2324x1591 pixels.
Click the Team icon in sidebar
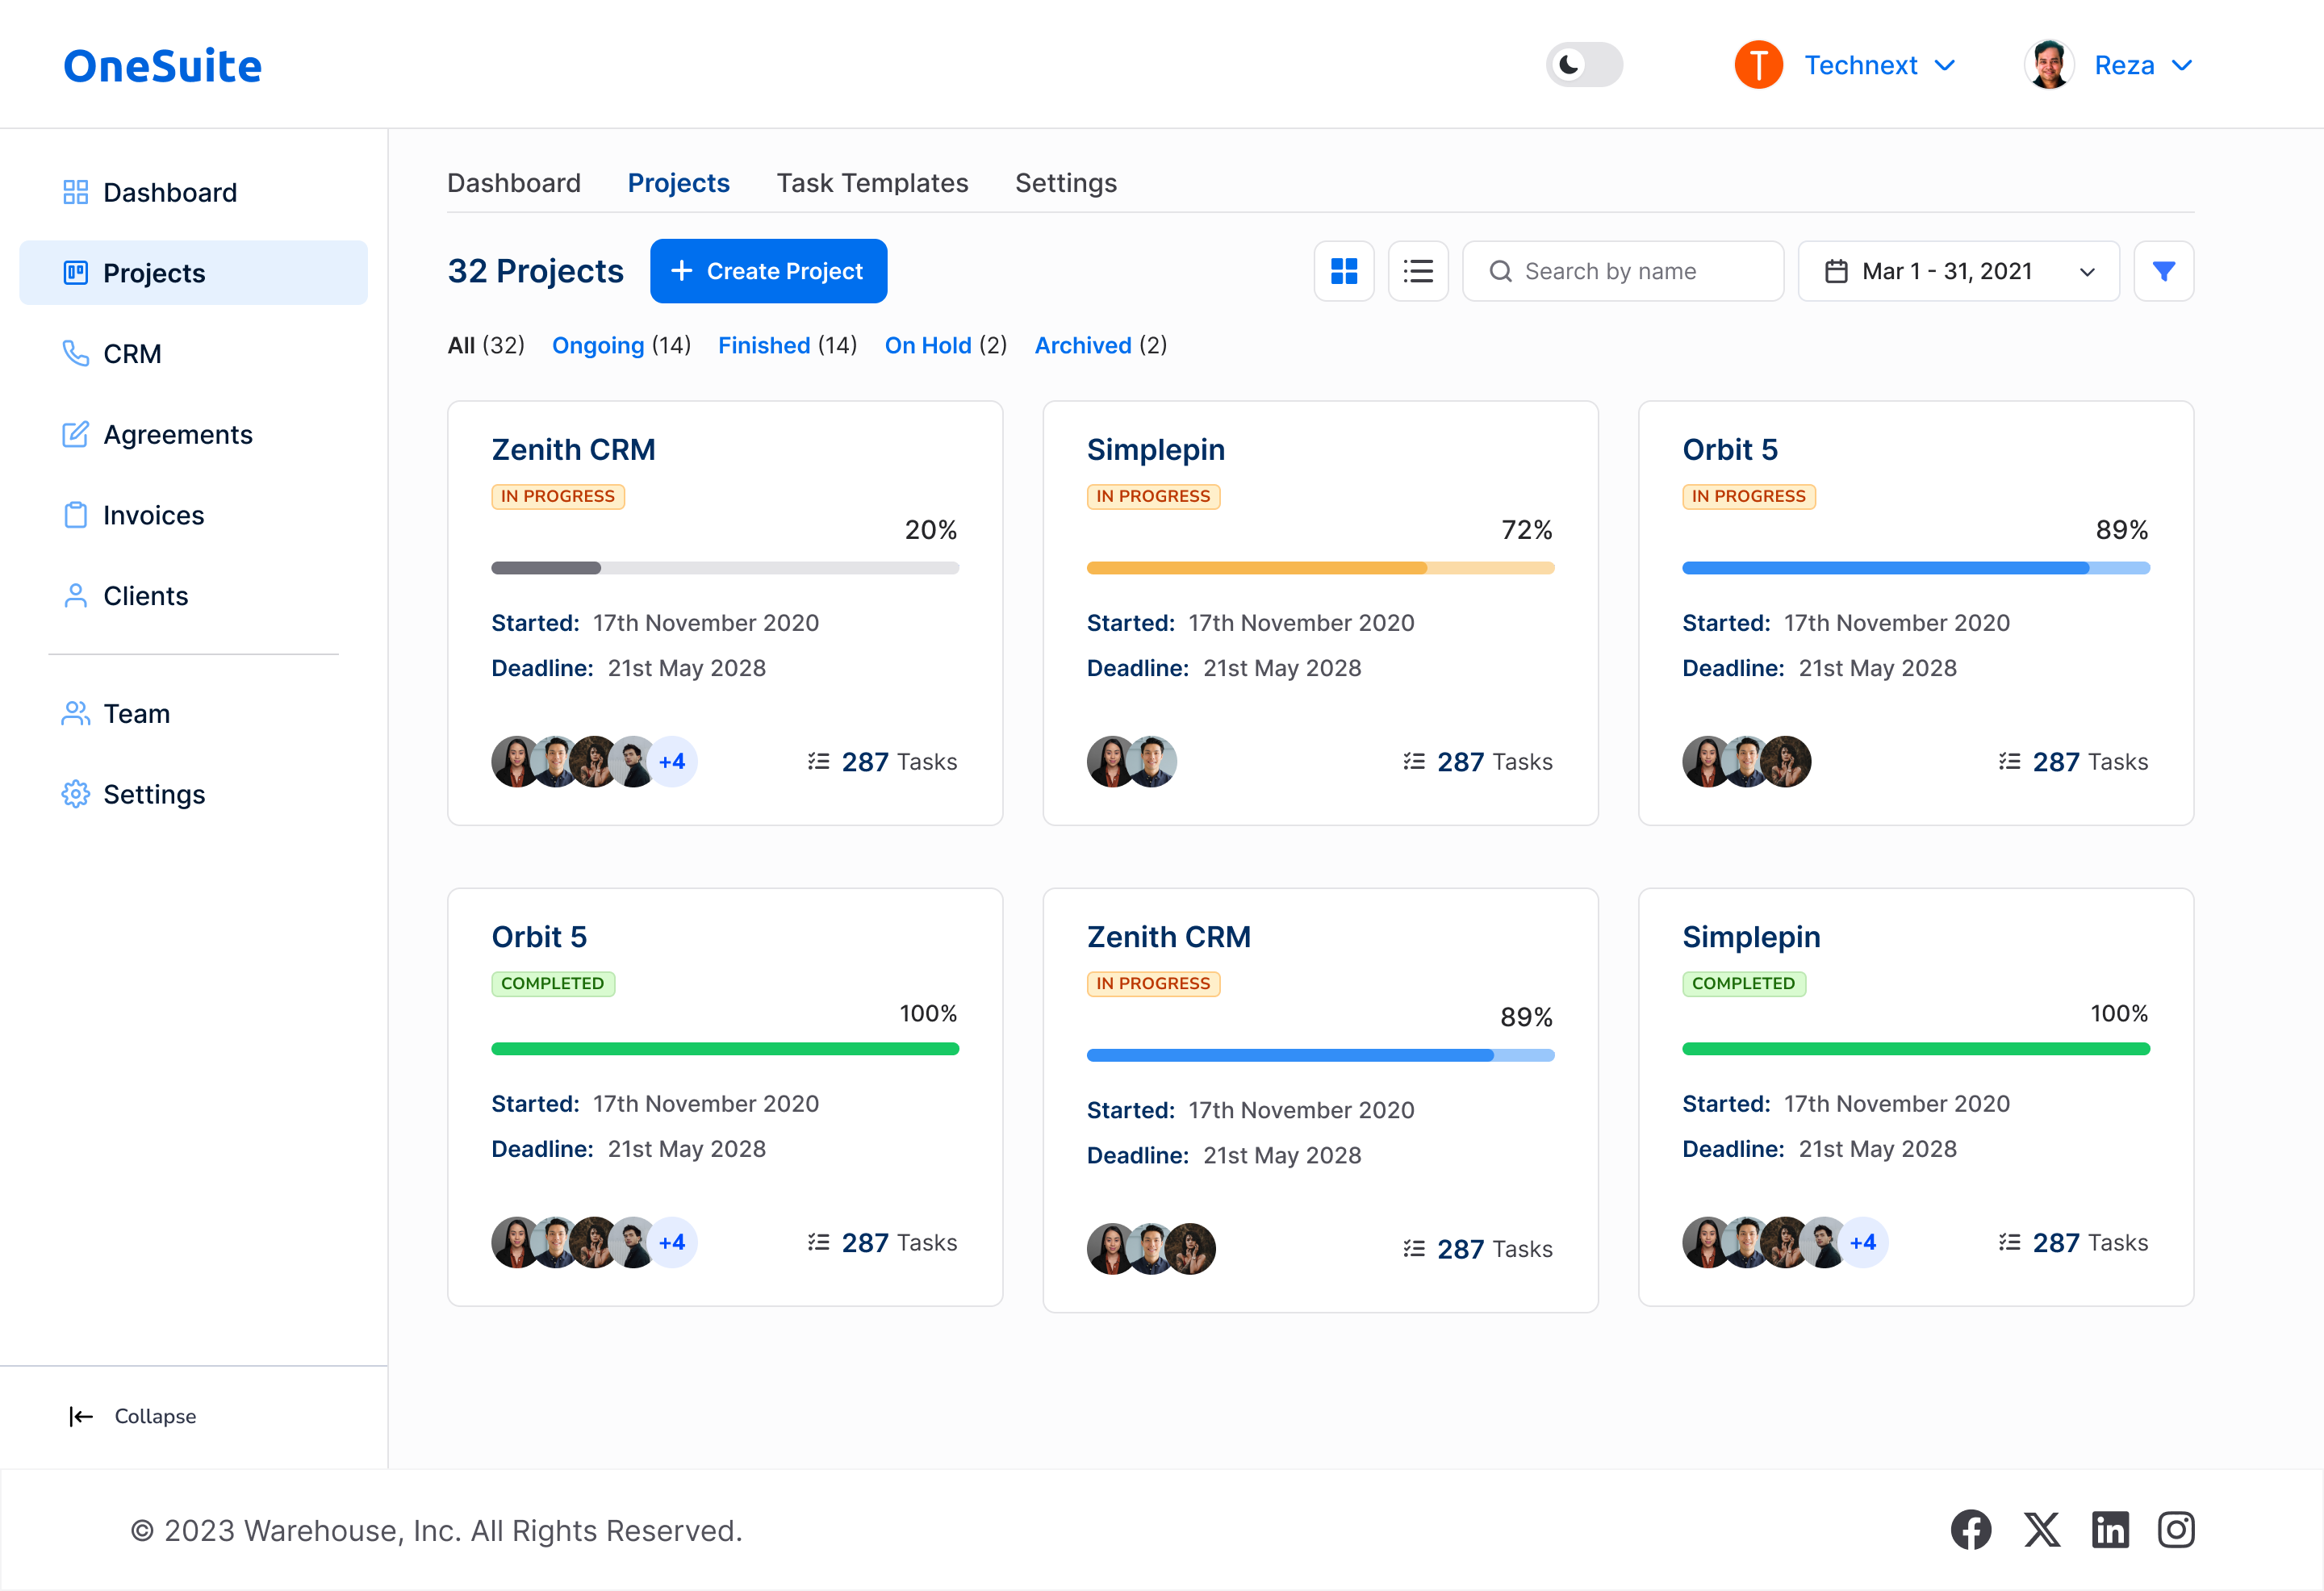tap(76, 713)
